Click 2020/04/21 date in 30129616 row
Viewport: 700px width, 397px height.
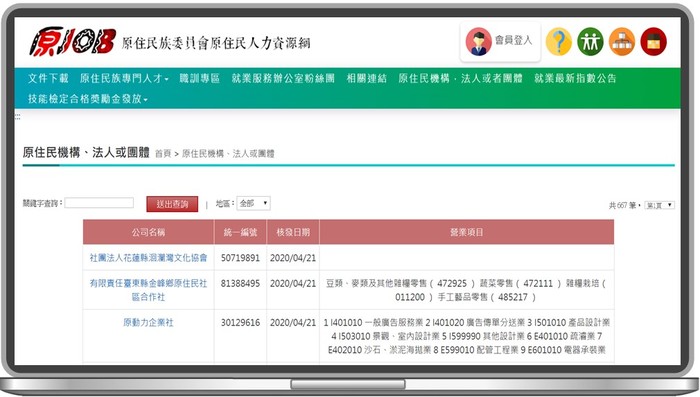(293, 322)
